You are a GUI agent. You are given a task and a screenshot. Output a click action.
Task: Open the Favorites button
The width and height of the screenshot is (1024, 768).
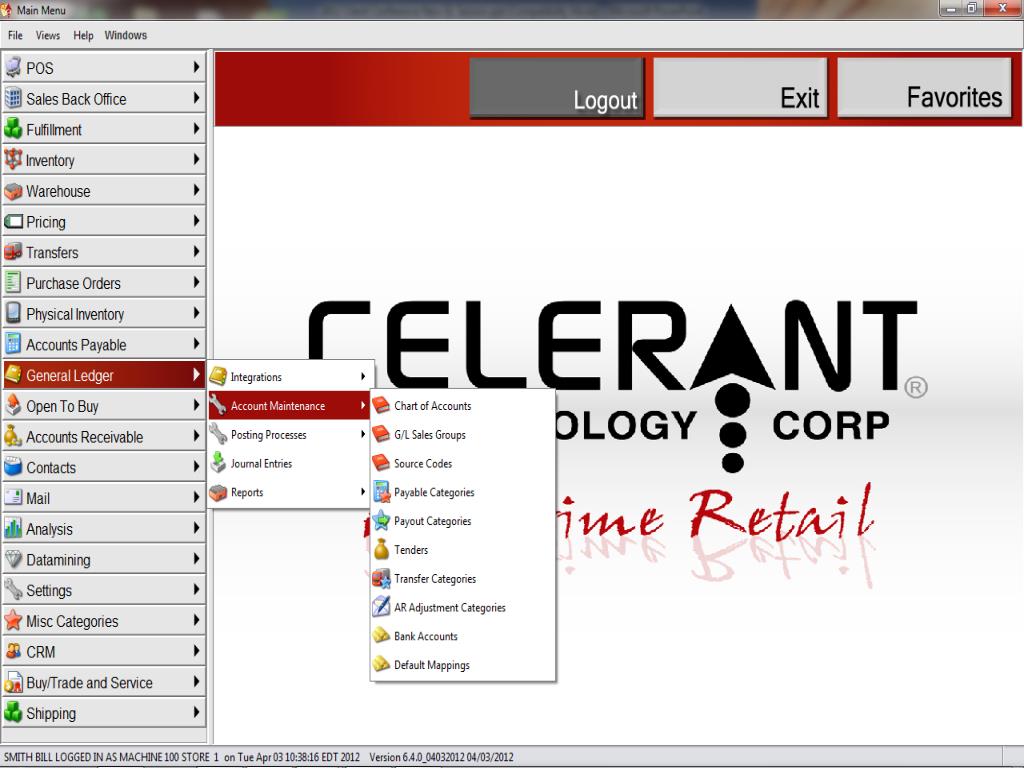click(x=925, y=88)
